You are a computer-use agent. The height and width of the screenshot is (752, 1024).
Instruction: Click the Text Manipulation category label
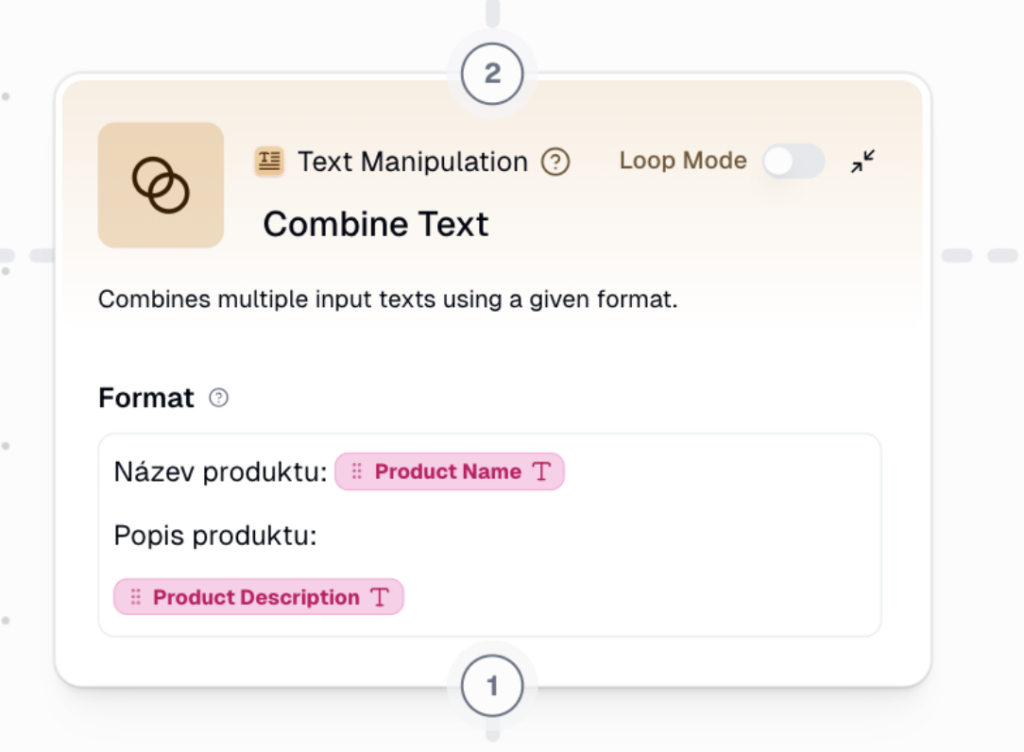pyautogui.click(x=412, y=162)
